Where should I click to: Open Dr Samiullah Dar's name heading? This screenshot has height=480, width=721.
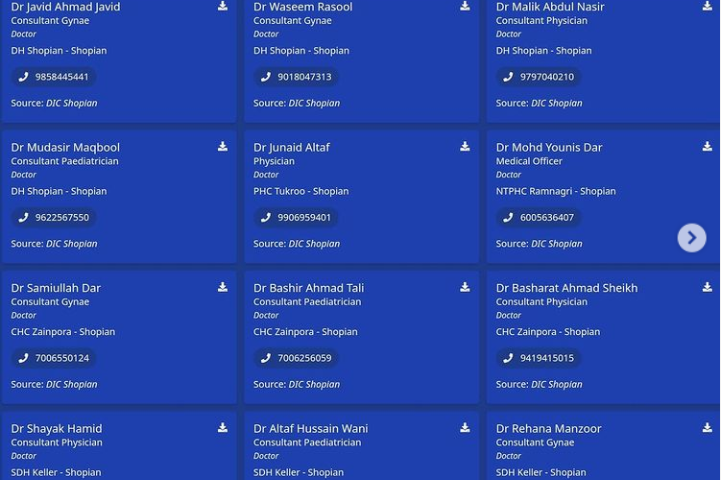point(56,288)
